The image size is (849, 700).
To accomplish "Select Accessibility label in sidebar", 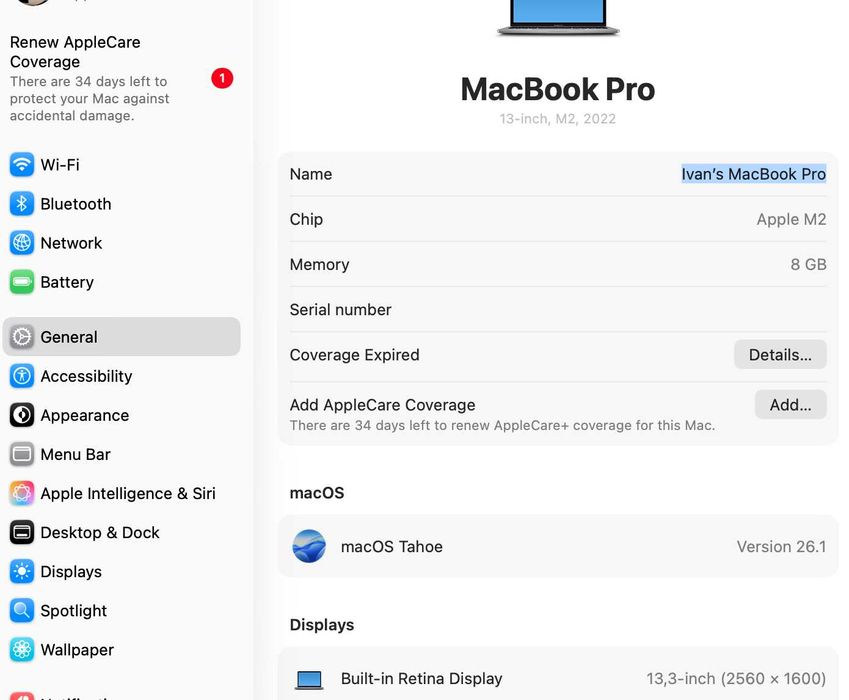I will point(86,376).
